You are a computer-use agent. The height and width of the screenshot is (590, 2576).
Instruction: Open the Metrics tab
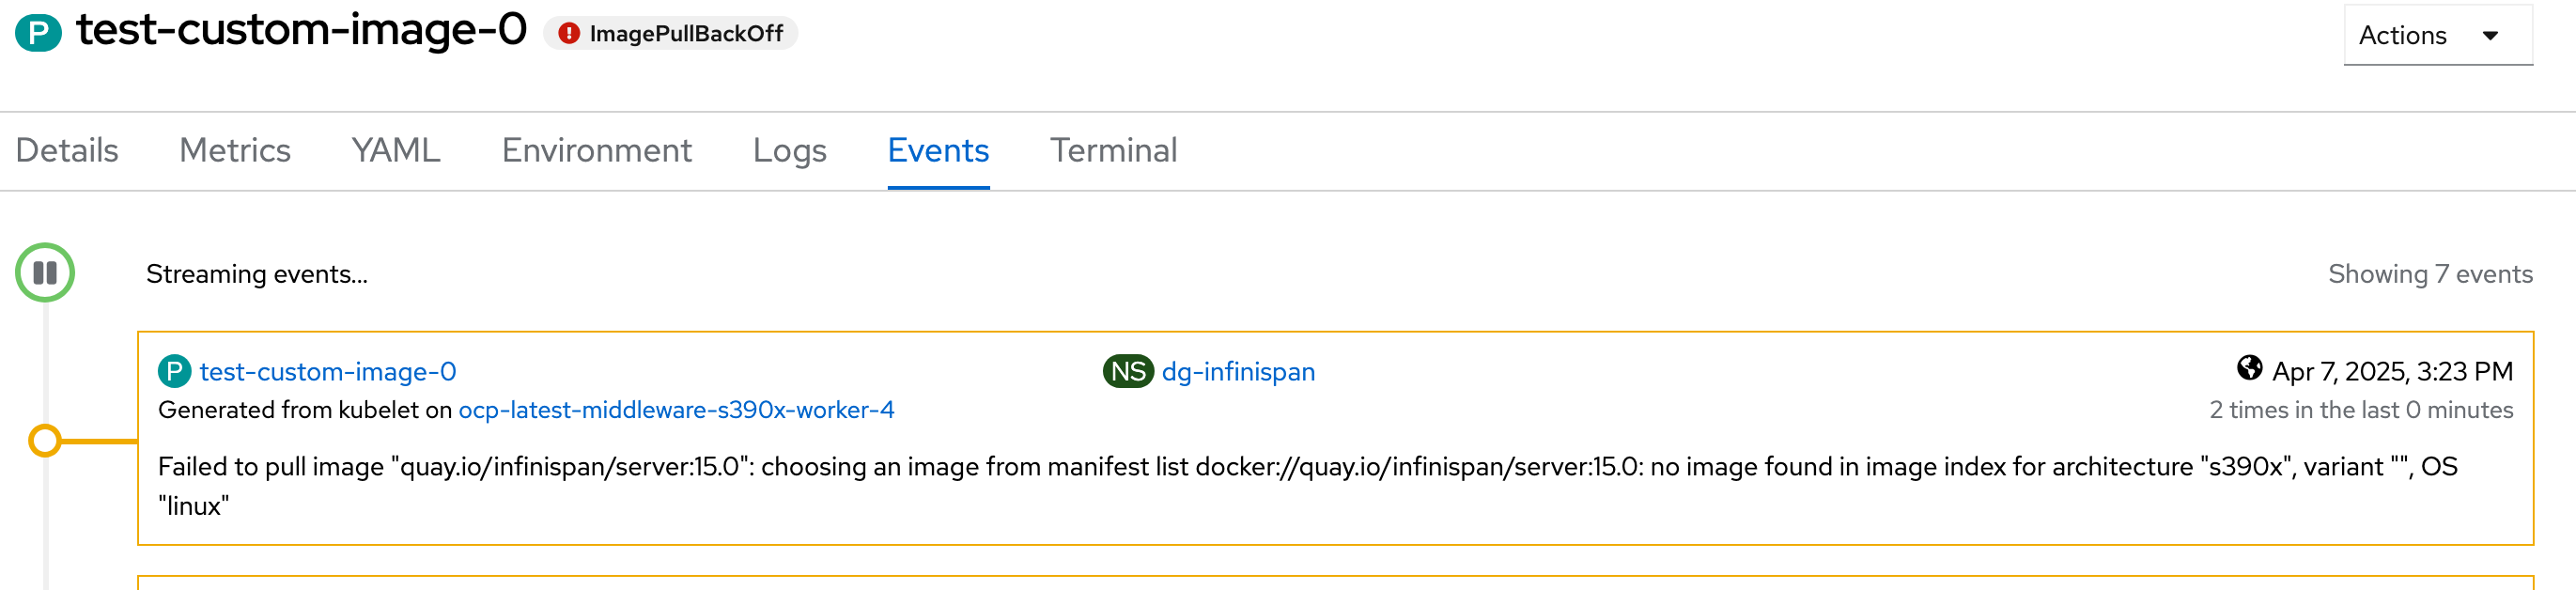(x=235, y=150)
